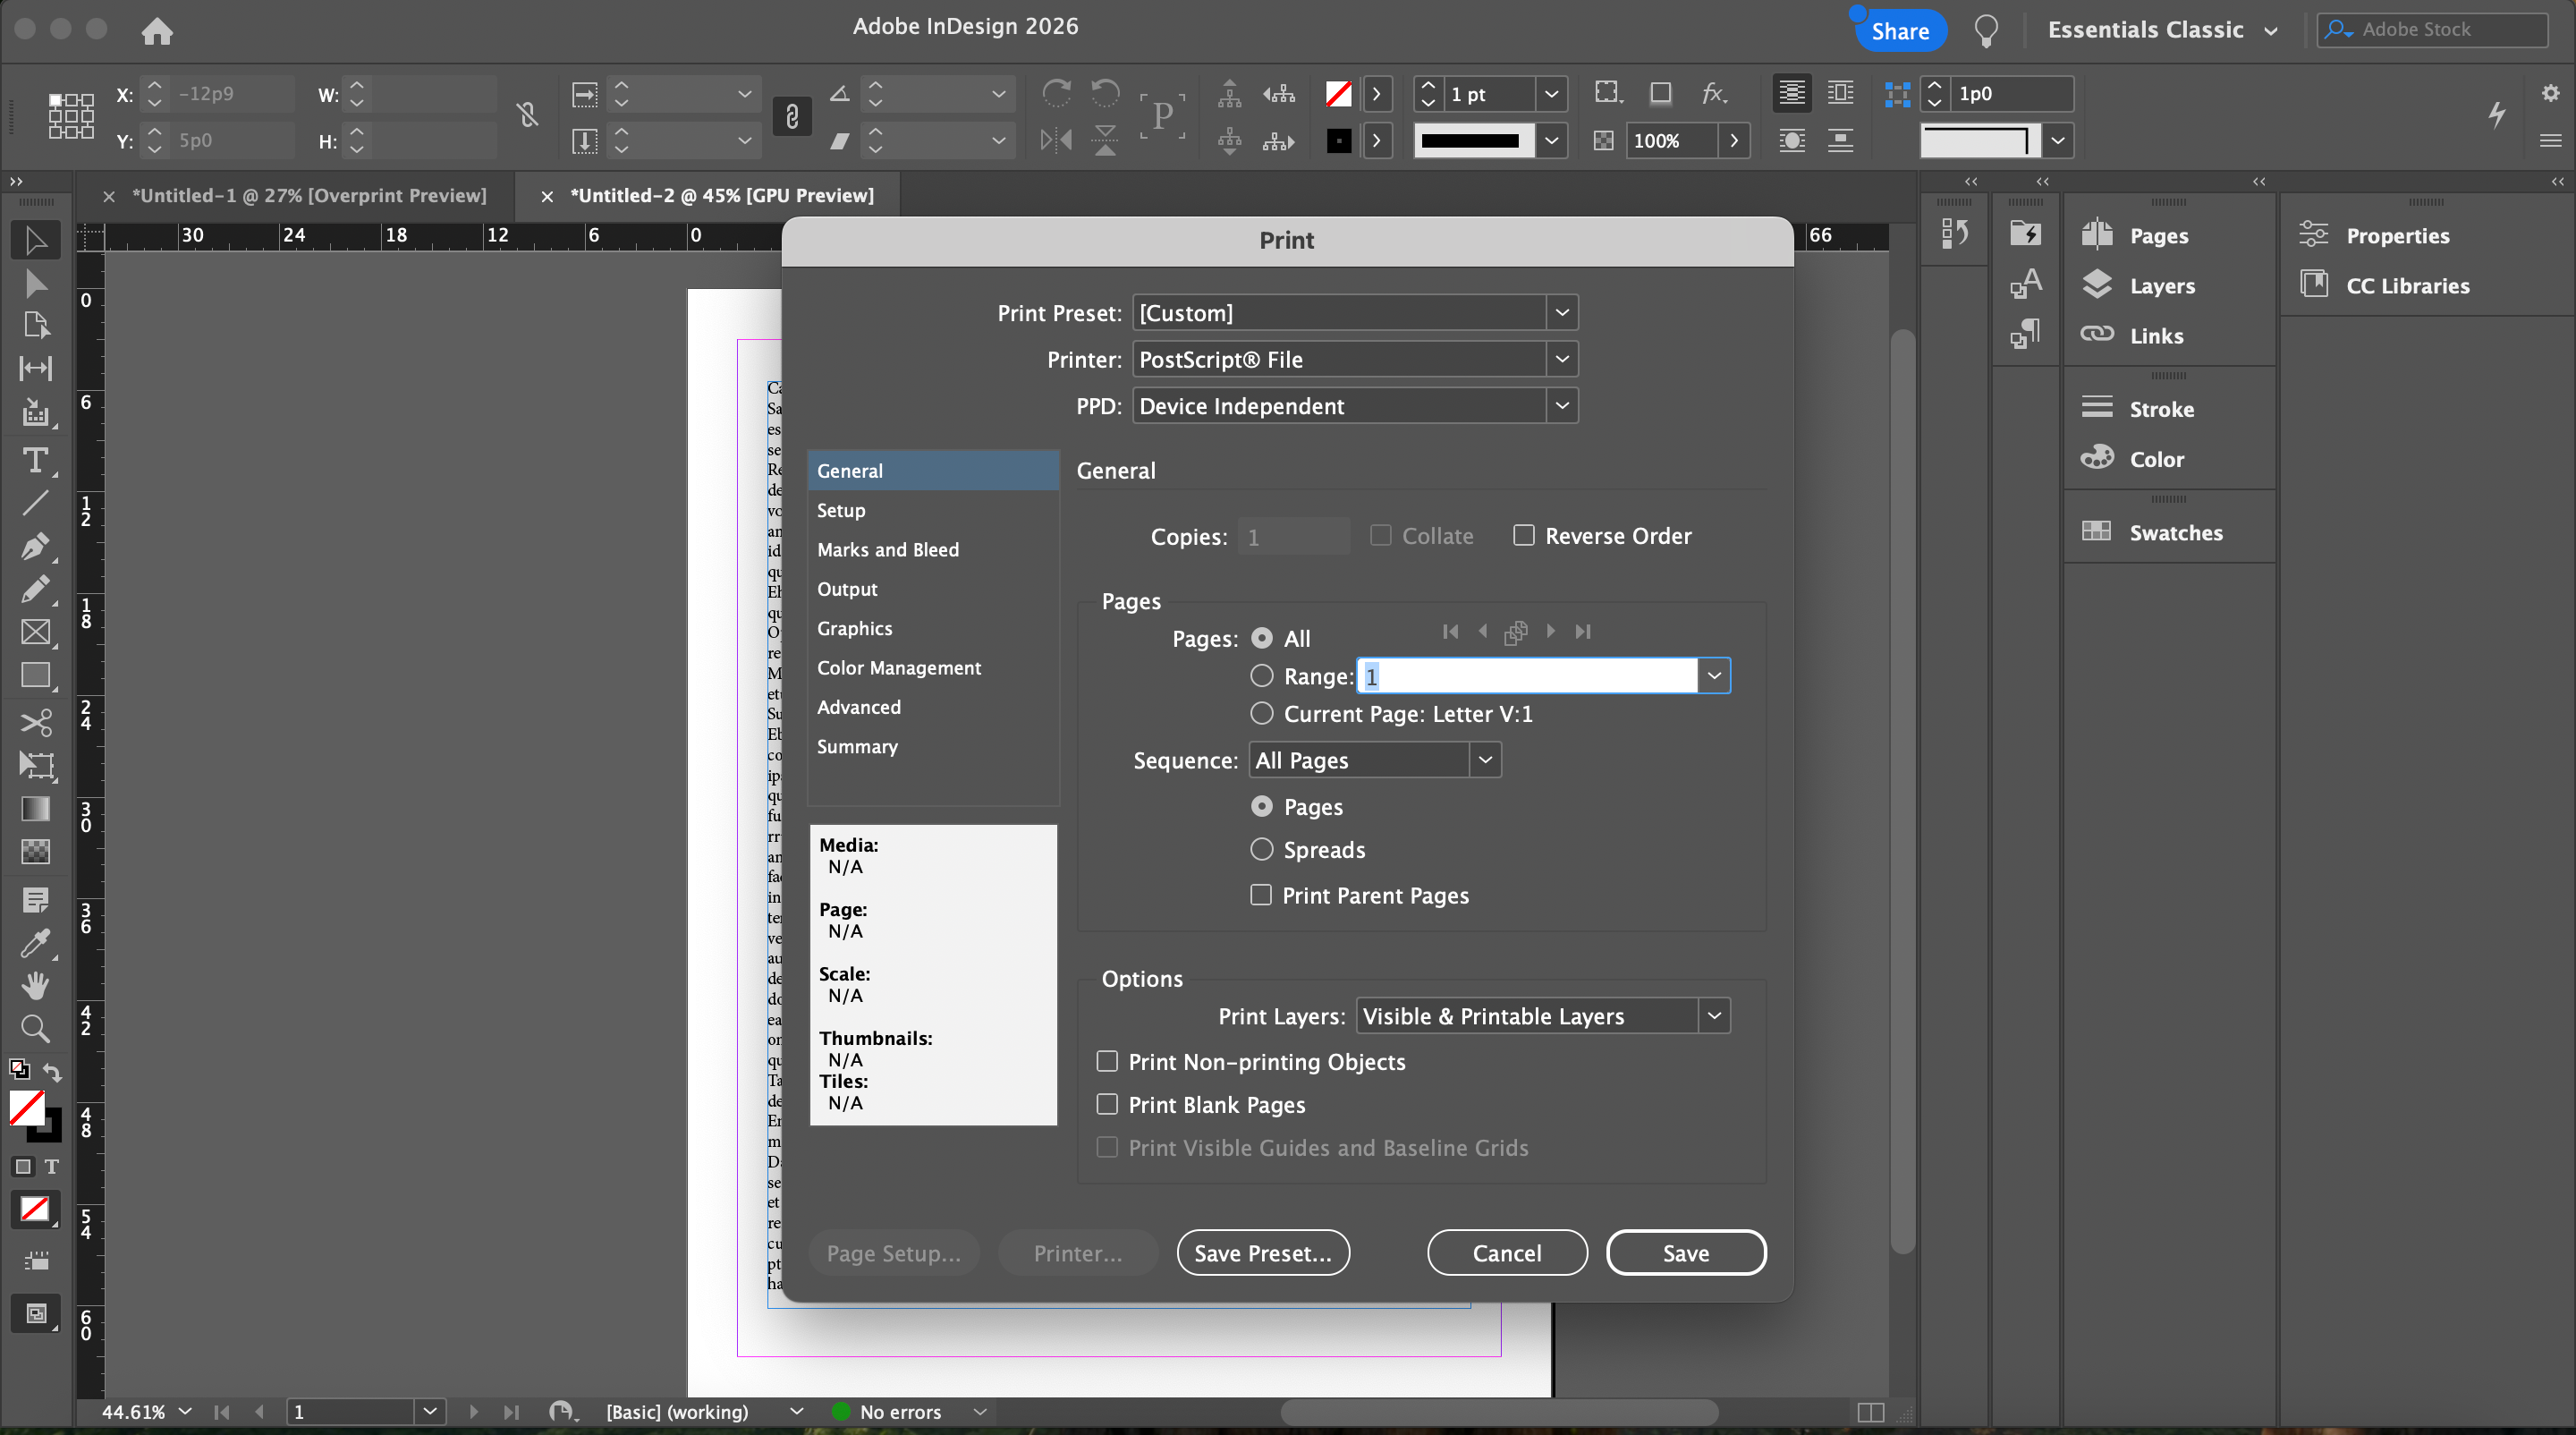The height and width of the screenshot is (1435, 2576).
Task: Click the page Range input field
Action: click(x=1528, y=676)
